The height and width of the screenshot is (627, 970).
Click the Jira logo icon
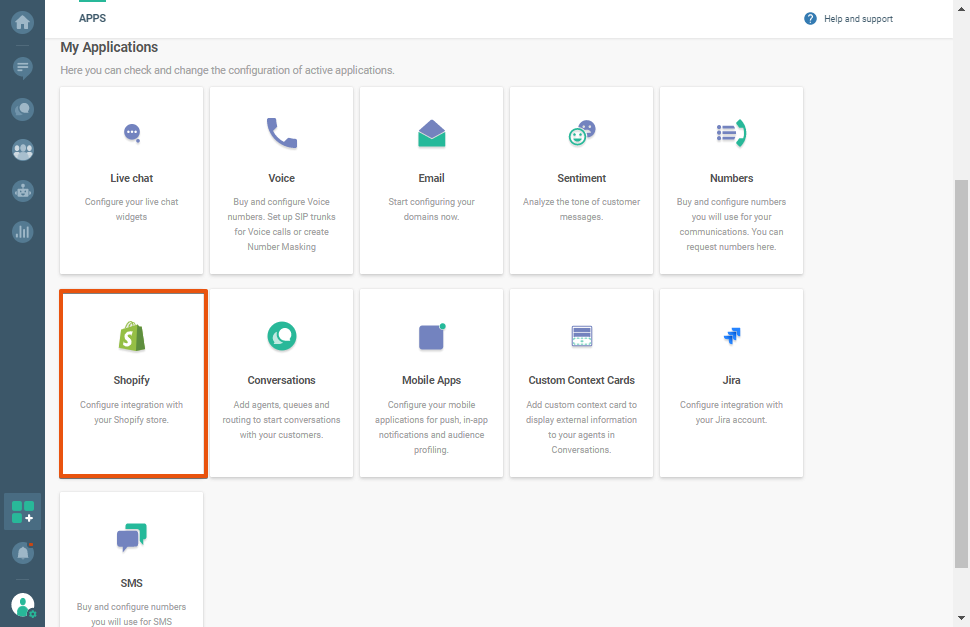click(731, 337)
